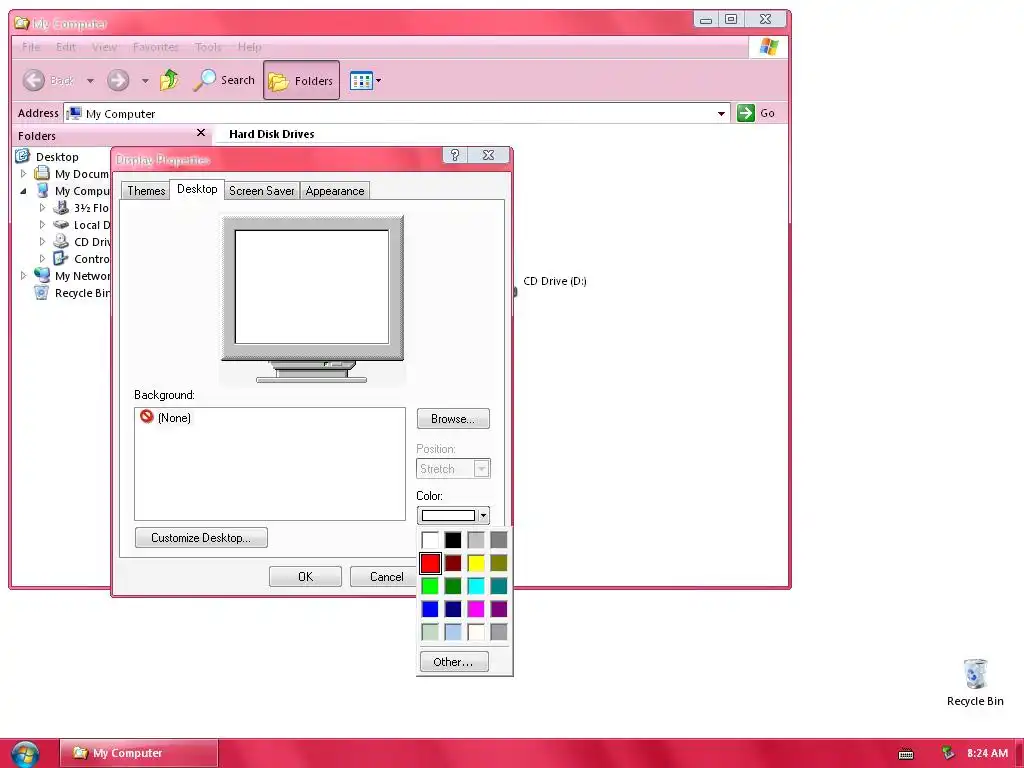1024x768 pixels.
Task: Open the Favorites menu
Action: [x=155, y=47]
